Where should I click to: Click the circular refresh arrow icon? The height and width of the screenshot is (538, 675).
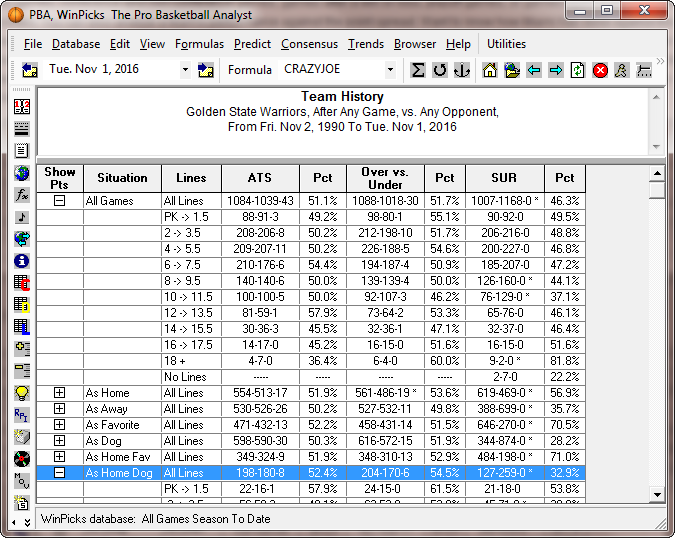click(x=440, y=70)
